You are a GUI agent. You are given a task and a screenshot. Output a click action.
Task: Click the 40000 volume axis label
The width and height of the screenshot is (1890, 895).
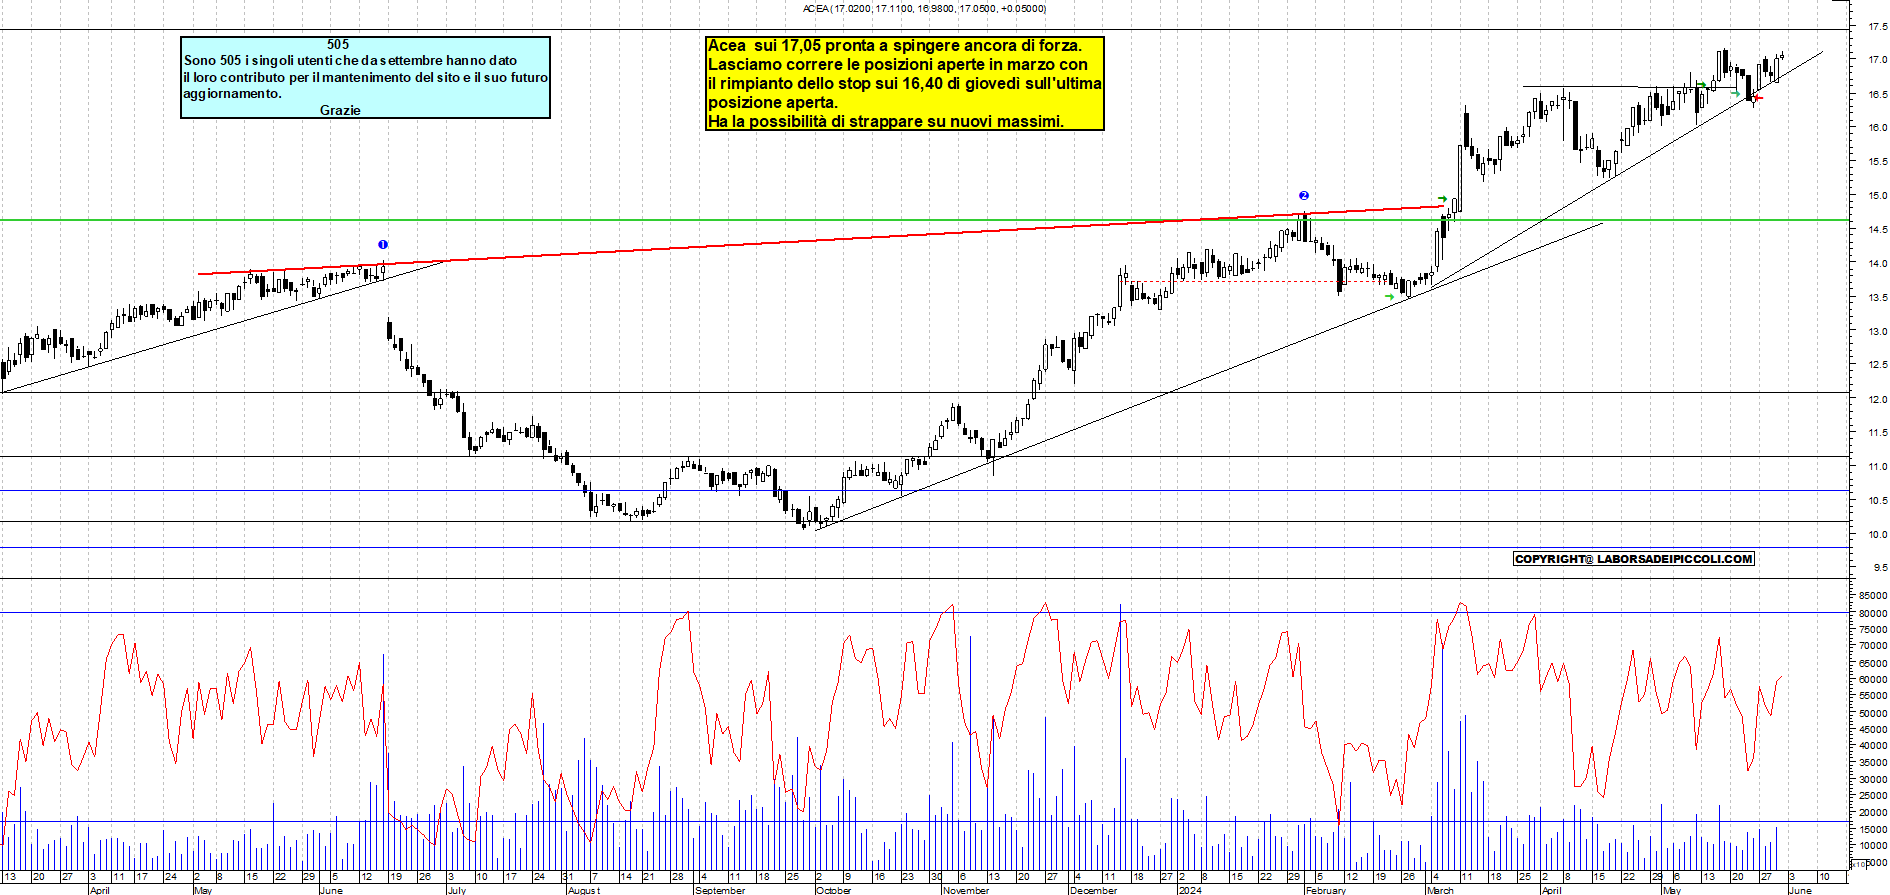(x=1873, y=746)
